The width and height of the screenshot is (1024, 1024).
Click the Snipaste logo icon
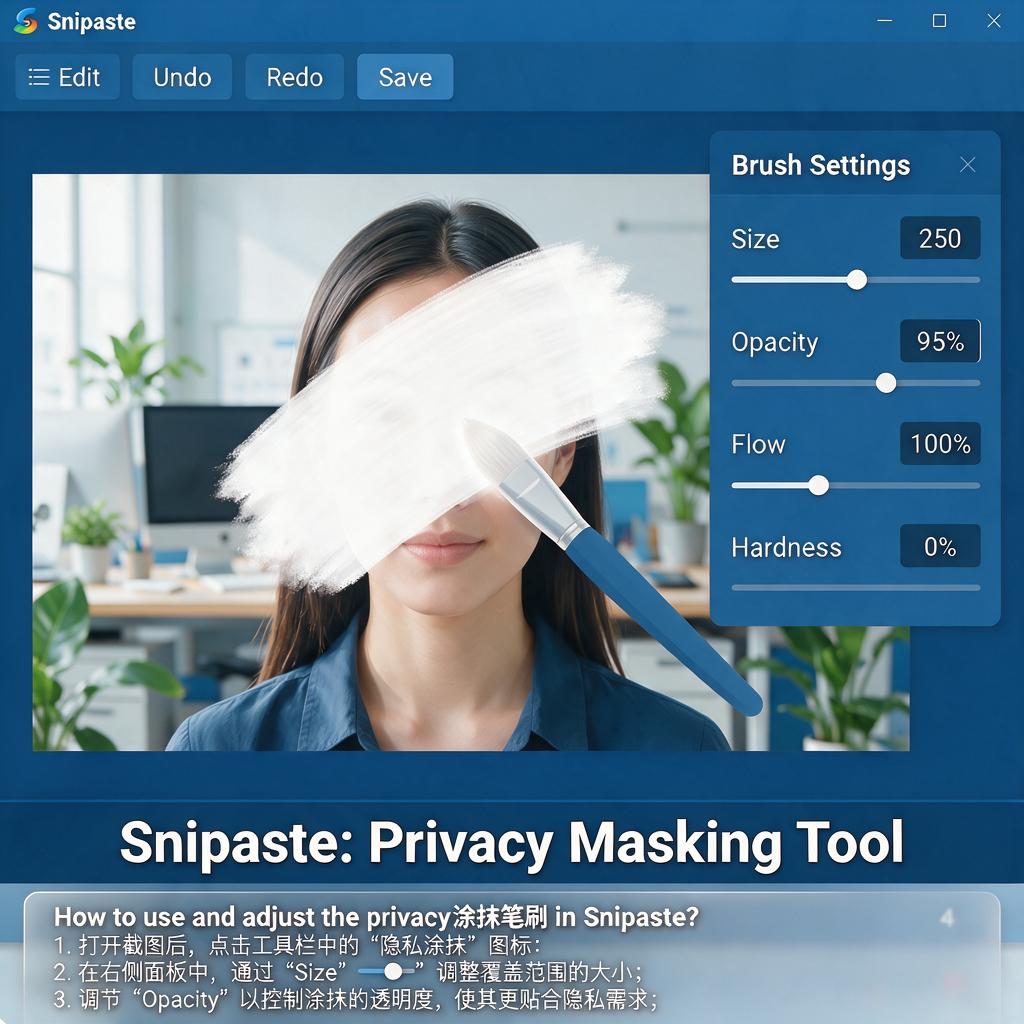(x=25, y=21)
